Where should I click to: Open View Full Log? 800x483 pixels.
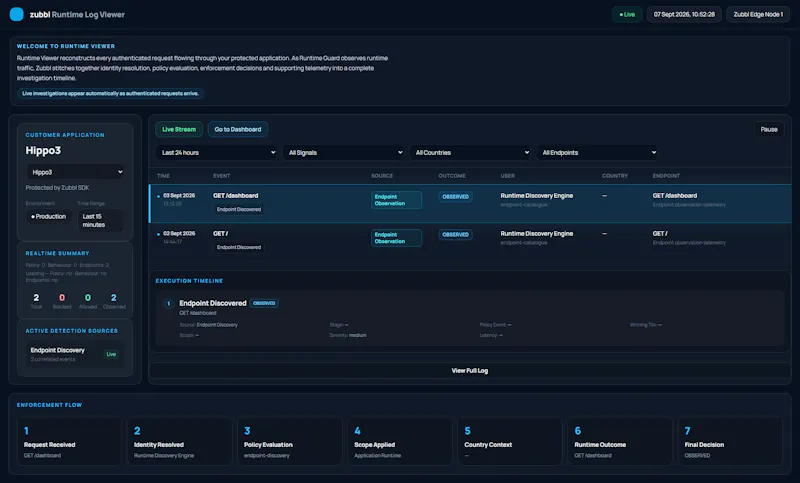(470, 371)
